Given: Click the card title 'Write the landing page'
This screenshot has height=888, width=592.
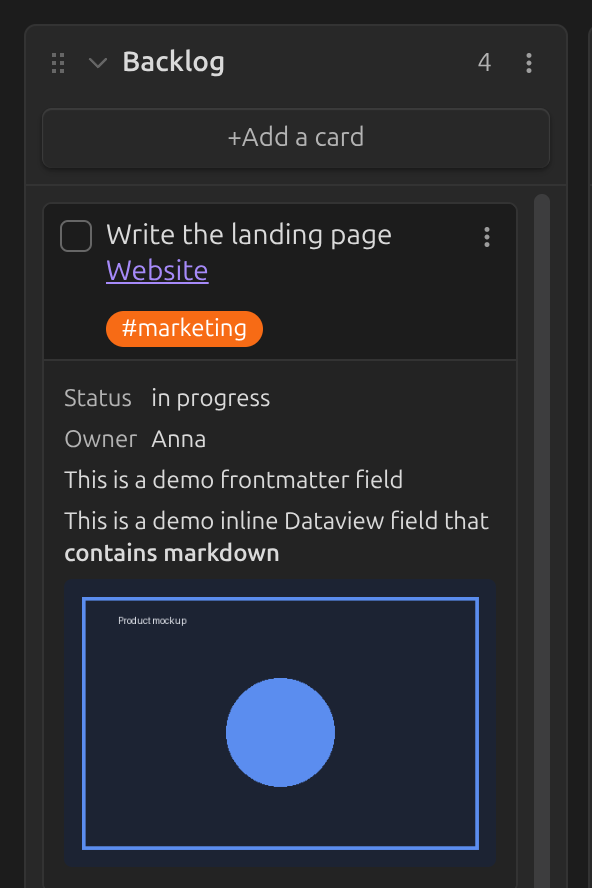Looking at the screenshot, I should (249, 235).
